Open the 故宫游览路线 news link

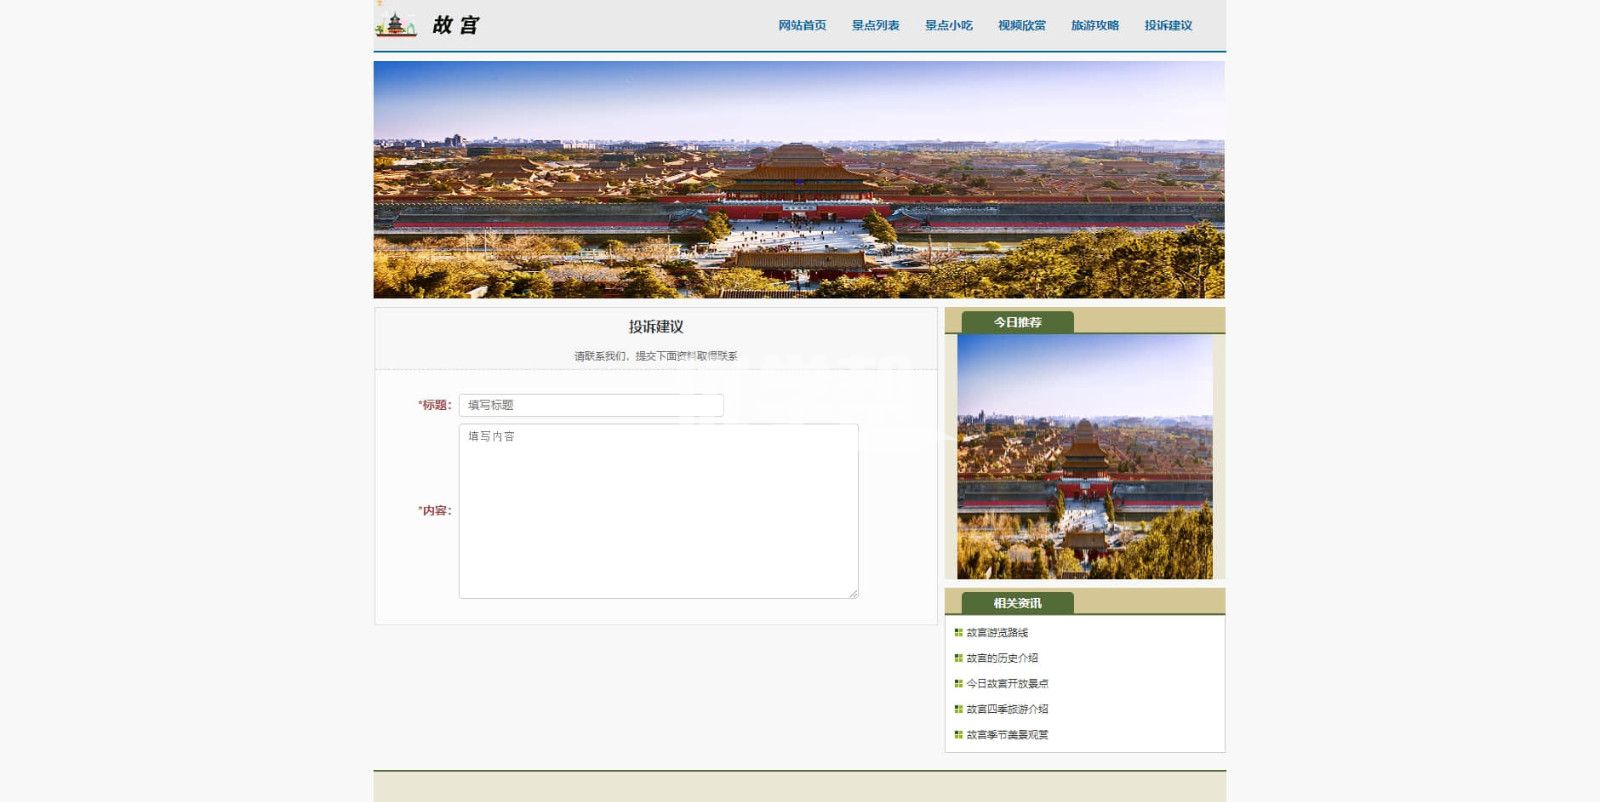(x=997, y=633)
